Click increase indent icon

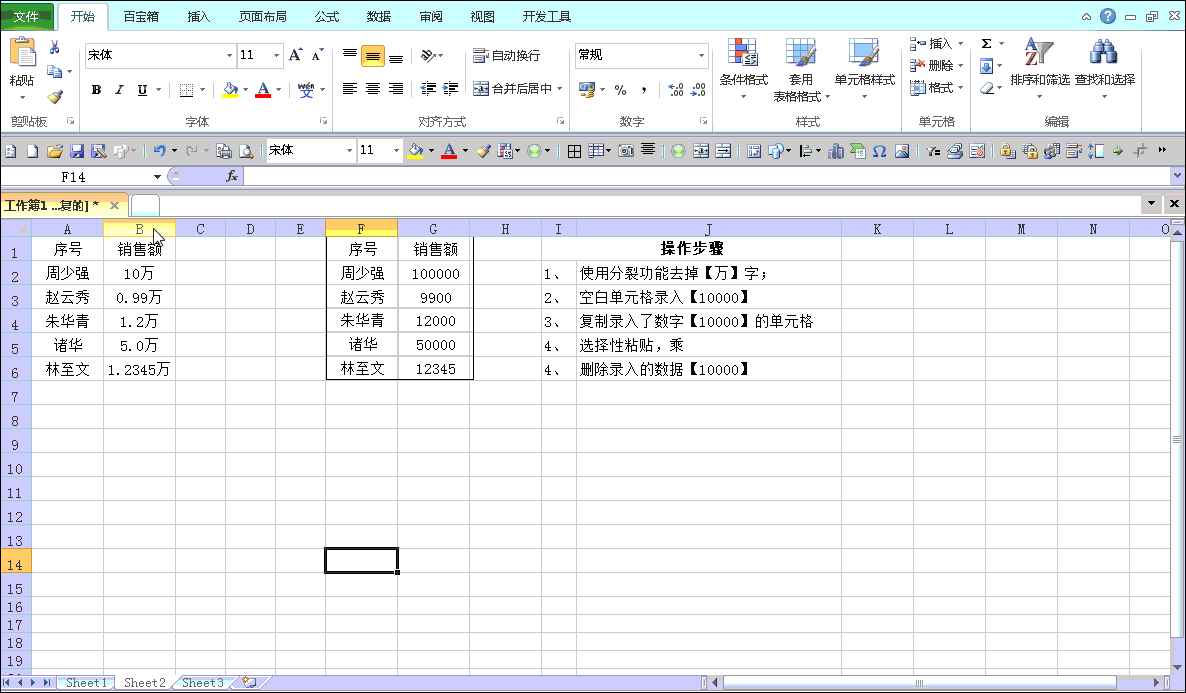pyautogui.click(x=451, y=89)
